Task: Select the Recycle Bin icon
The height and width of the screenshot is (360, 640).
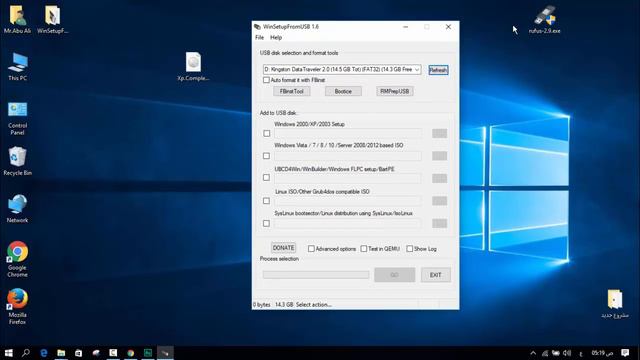Action: pos(18,161)
